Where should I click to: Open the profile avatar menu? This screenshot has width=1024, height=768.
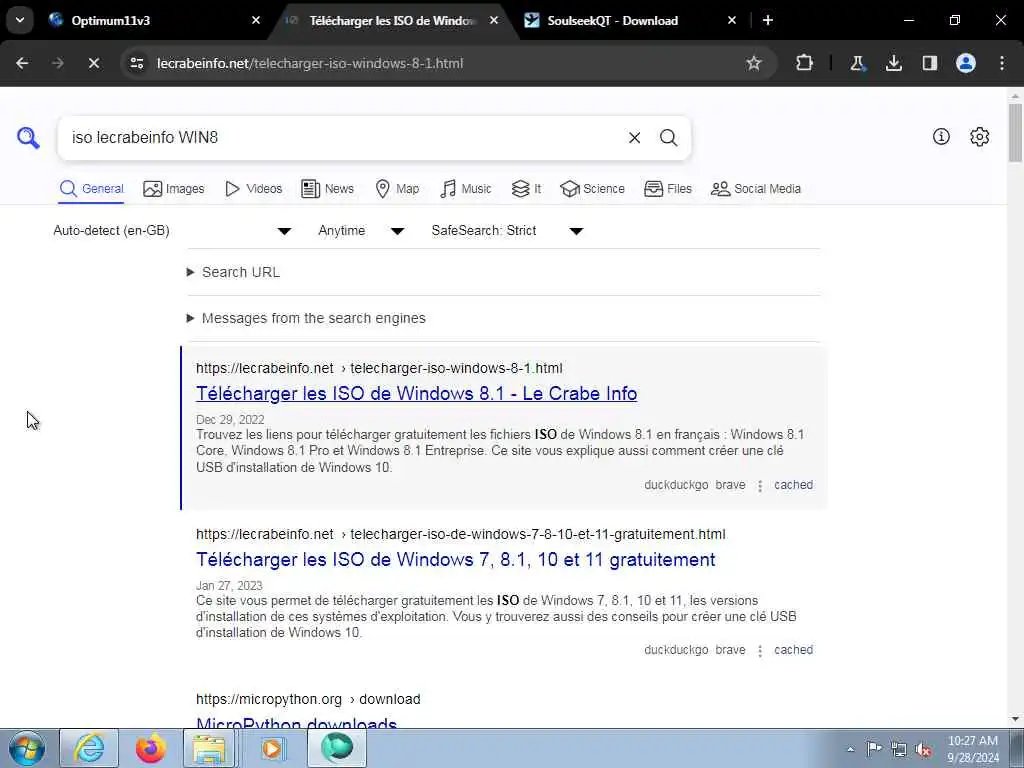click(x=966, y=63)
